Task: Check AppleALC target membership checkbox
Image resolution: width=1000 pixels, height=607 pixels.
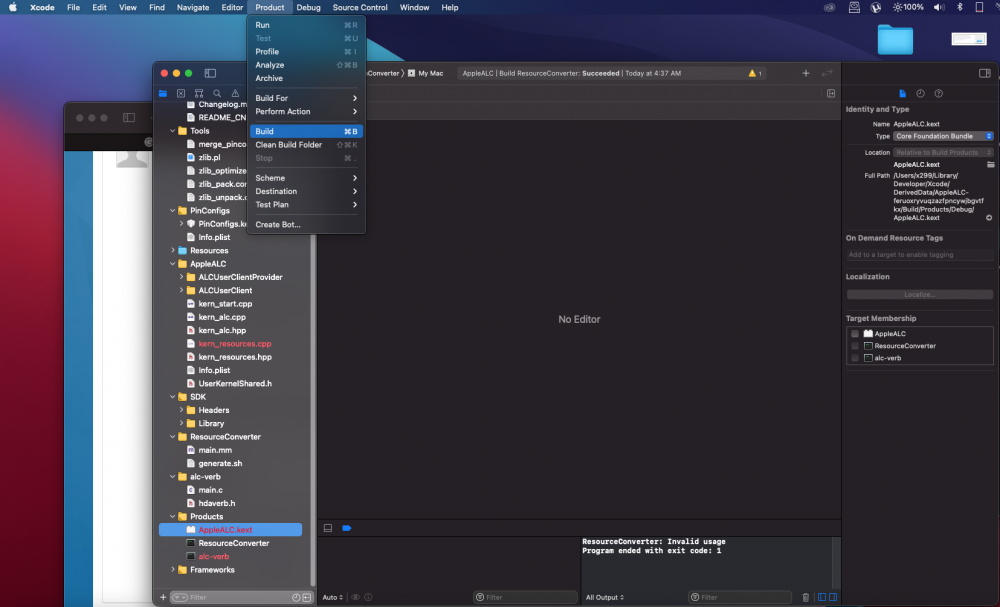Action: tap(855, 333)
